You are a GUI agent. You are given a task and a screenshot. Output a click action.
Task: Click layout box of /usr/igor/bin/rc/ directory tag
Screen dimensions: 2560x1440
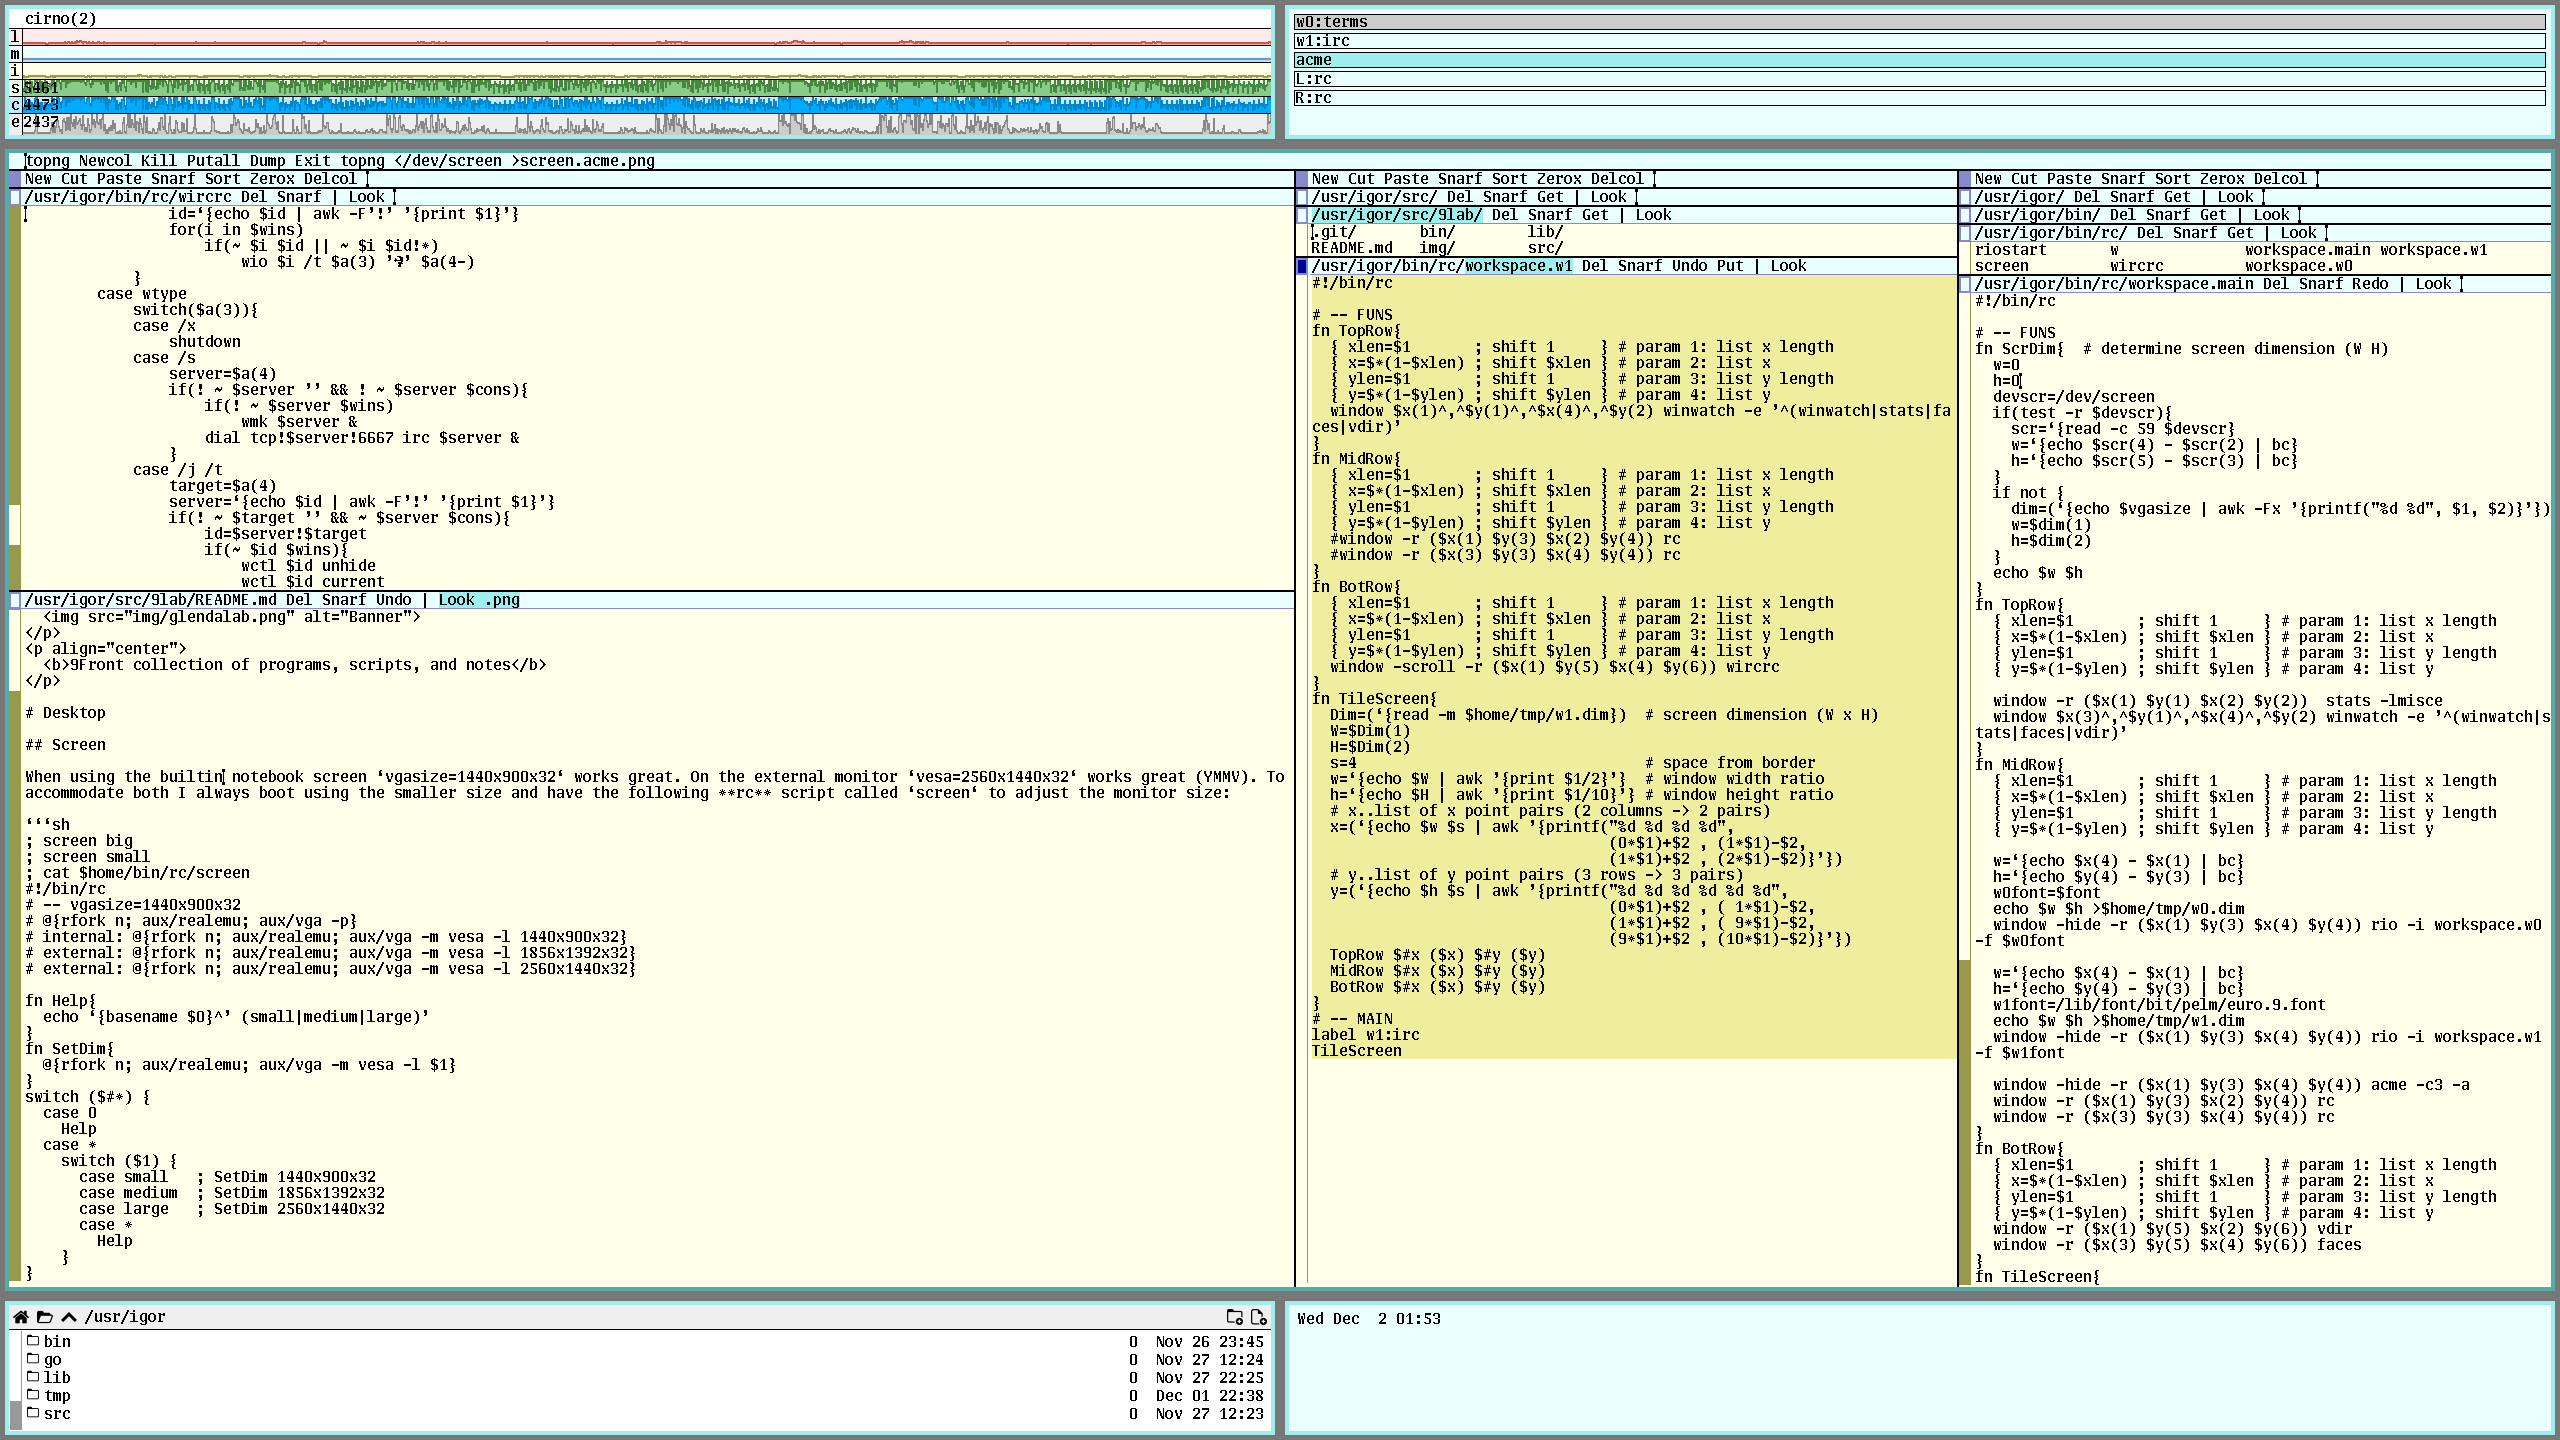point(1965,233)
